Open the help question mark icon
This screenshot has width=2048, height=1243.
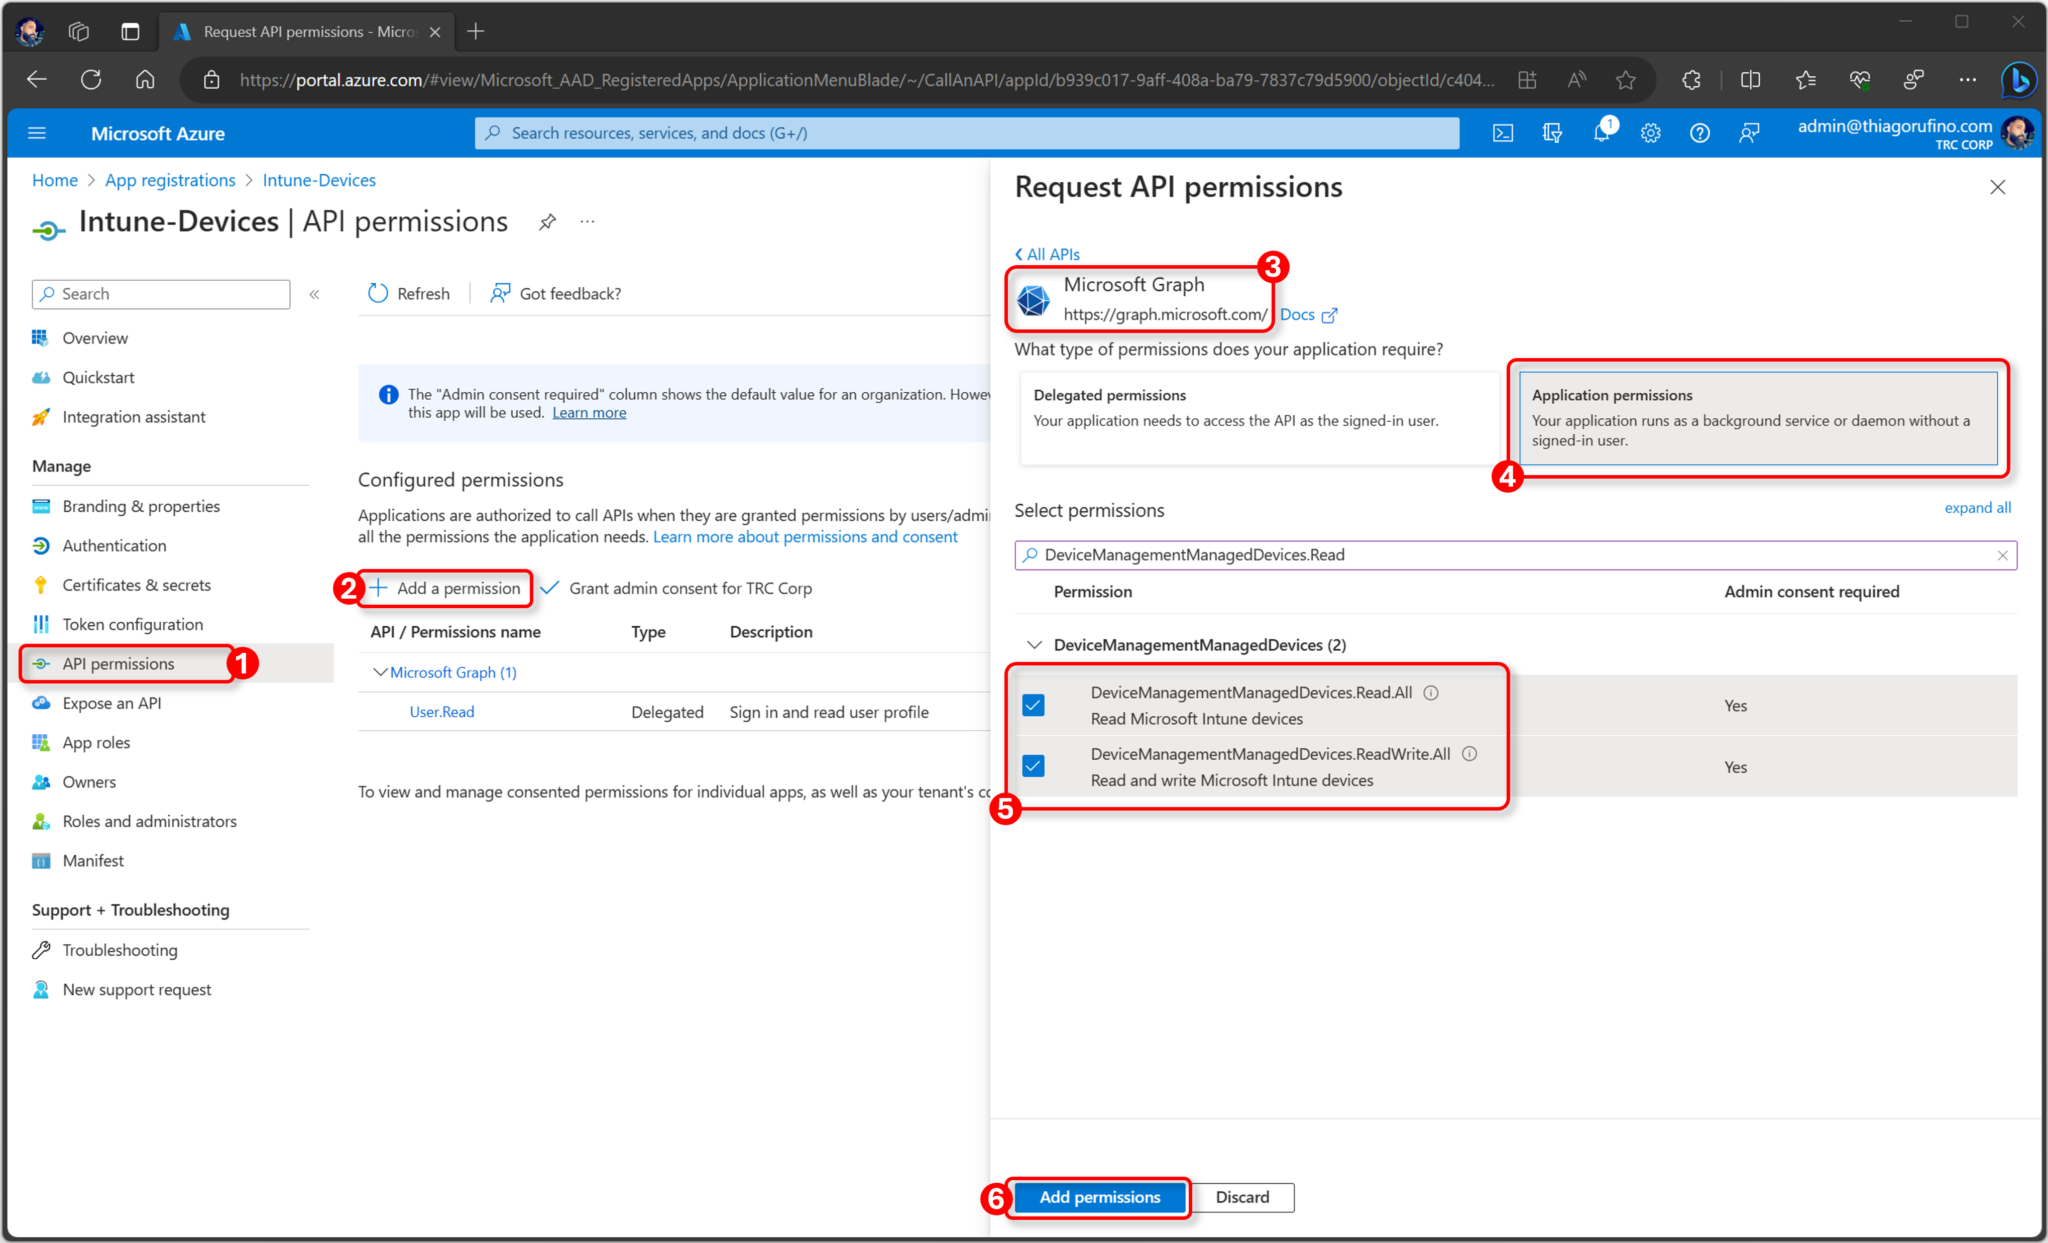coord(1699,132)
